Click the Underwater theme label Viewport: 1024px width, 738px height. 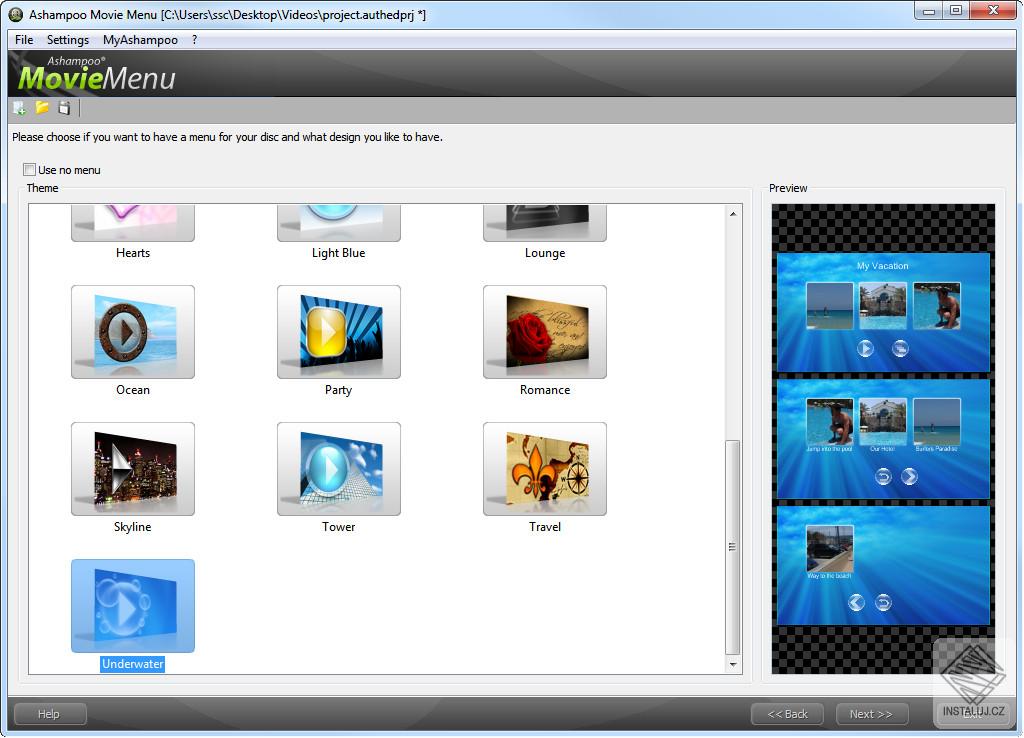133,664
